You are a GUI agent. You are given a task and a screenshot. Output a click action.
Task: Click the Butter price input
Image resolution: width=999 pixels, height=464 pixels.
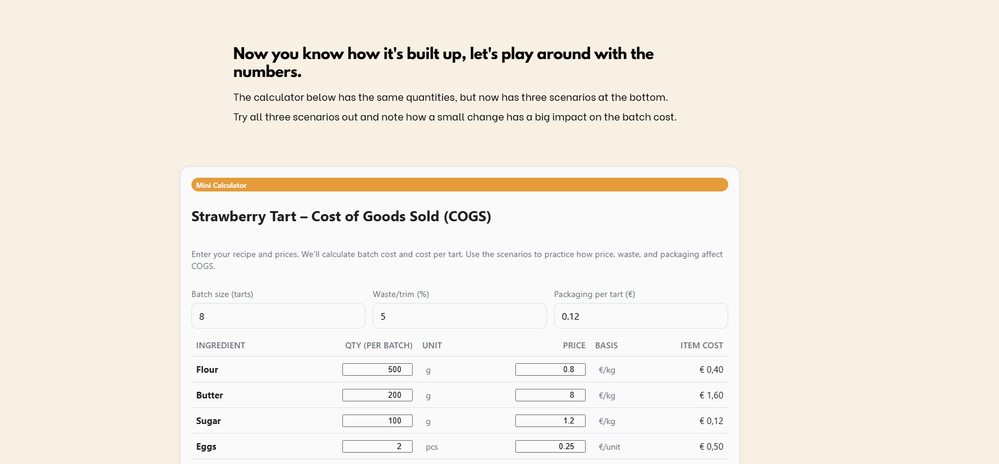pos(550,395)
